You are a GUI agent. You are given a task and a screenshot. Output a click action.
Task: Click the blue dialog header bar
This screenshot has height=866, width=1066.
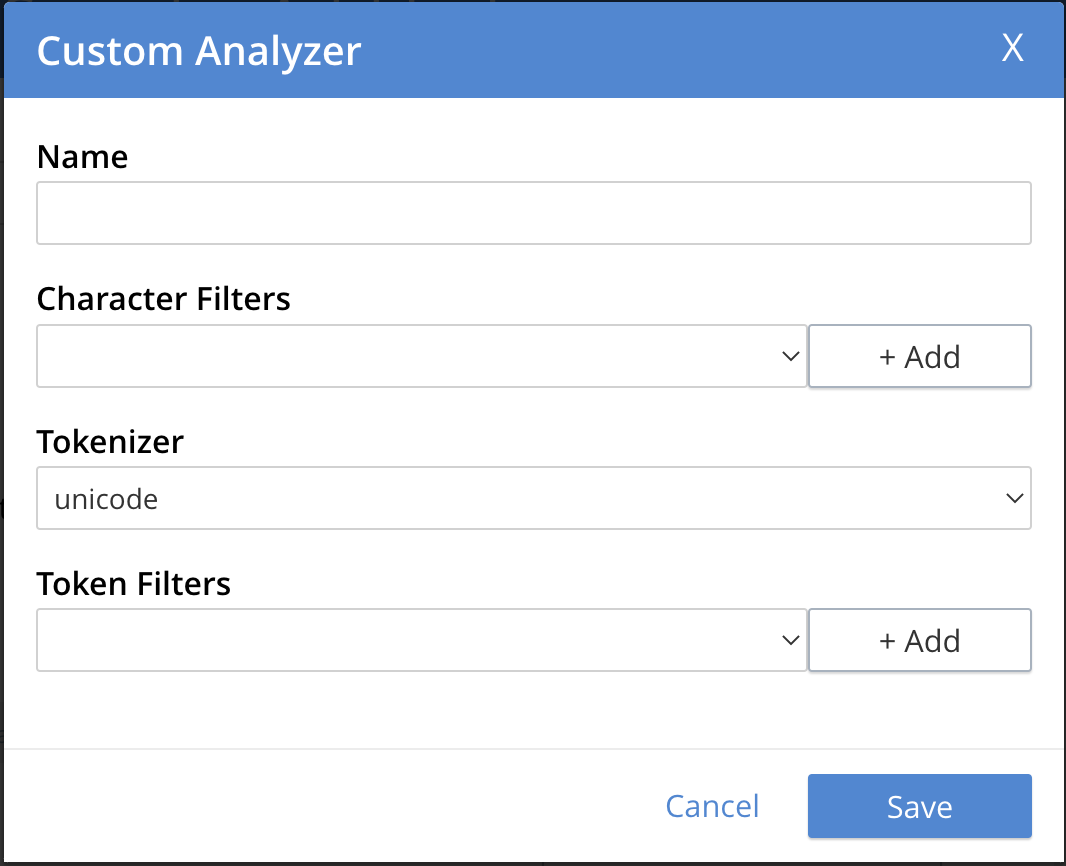click(650, 50)
